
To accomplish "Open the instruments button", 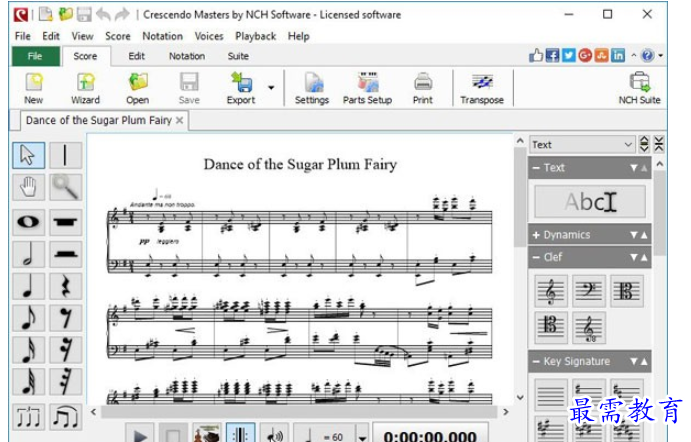I will [x=207, y=435].
